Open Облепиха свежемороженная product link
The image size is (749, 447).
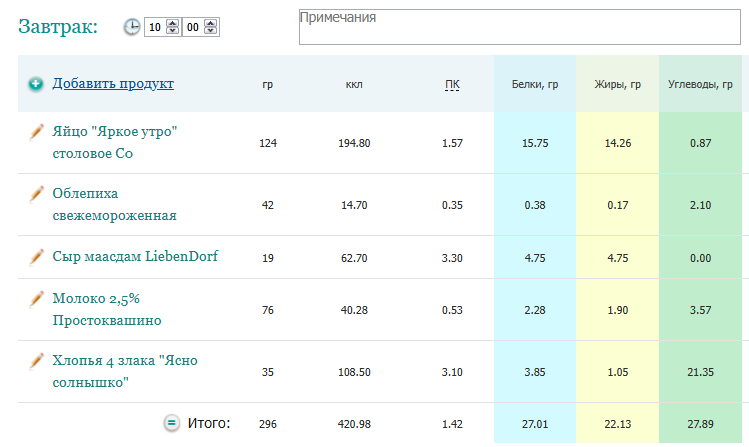coord(115,204)
